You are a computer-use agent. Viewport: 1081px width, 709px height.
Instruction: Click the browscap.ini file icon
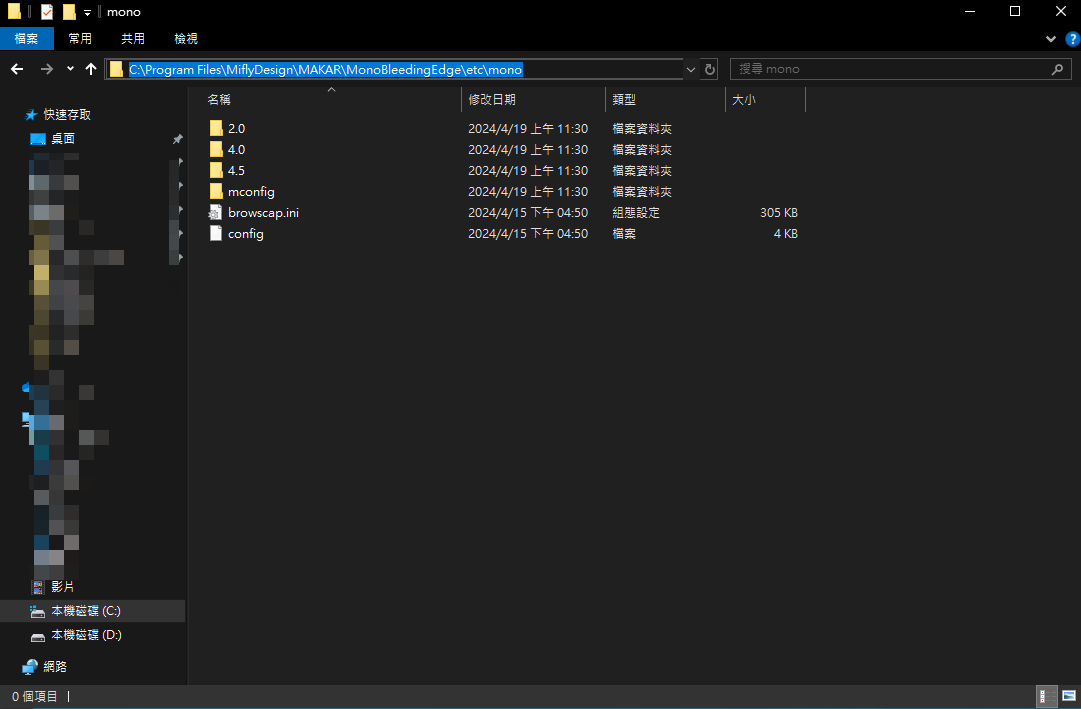coord(216,213)
